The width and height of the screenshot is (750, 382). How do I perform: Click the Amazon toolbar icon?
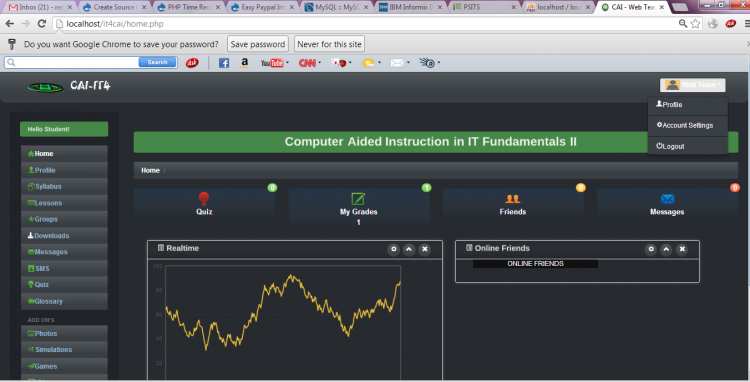[x=245, y=63]
